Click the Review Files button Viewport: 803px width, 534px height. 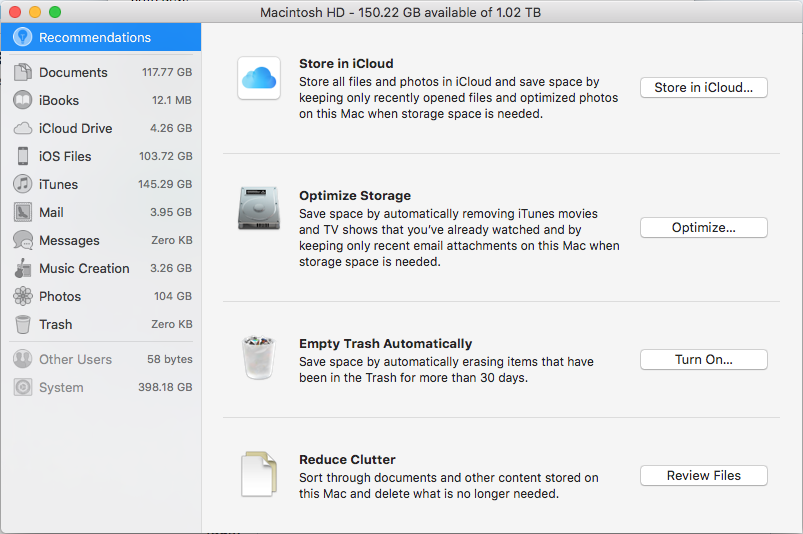[704, 476]
